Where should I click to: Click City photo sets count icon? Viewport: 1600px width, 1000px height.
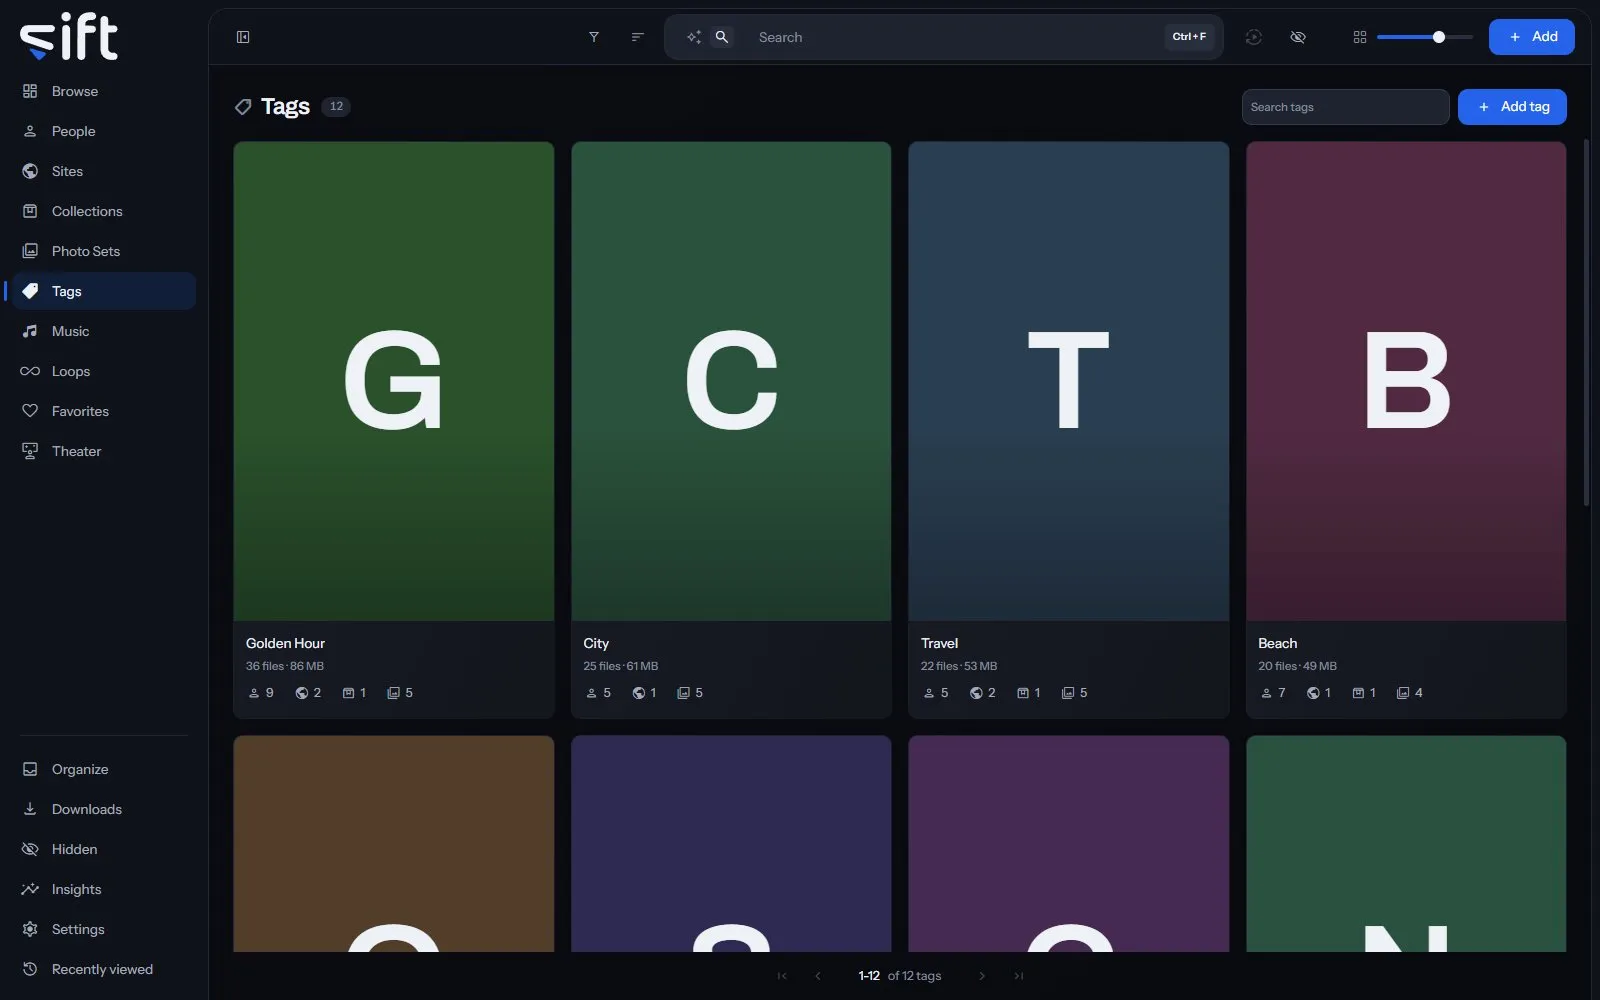(683, 693)
